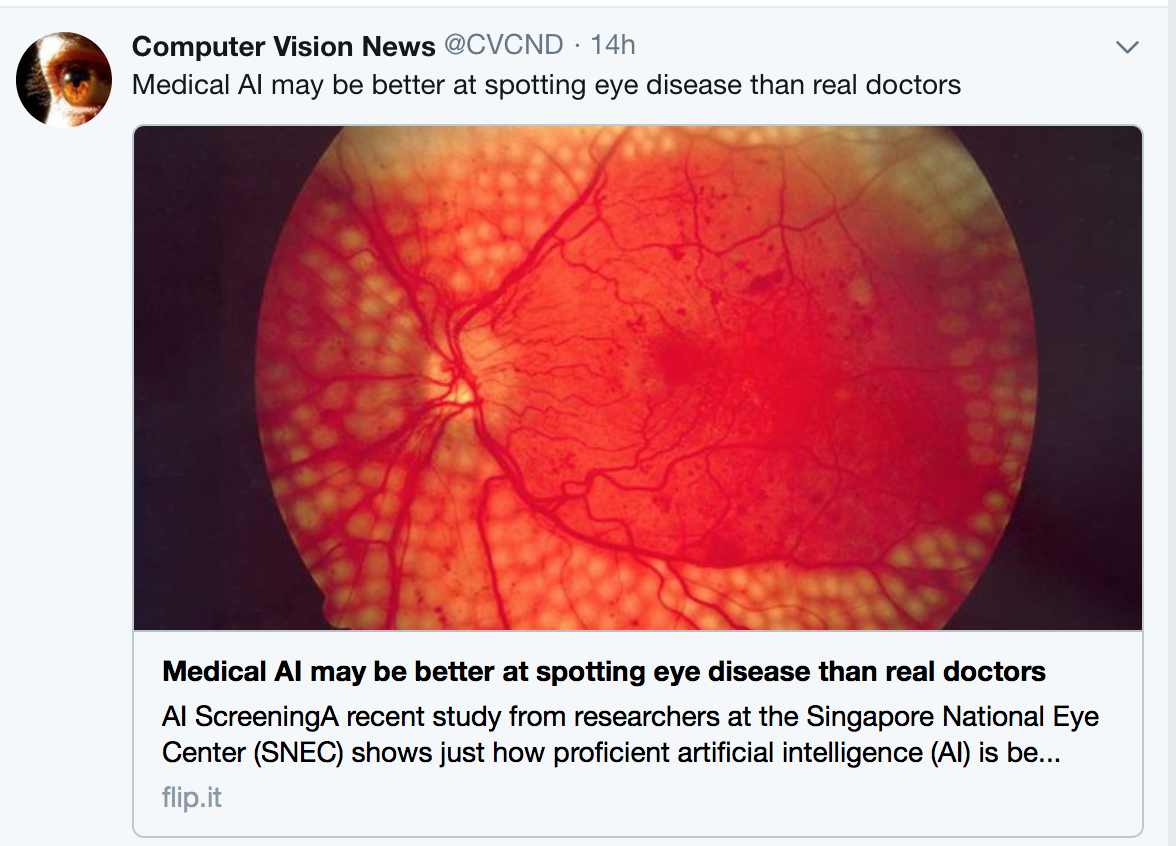Click the @CVCND handle
Screen dimensions: 1176x846
[503, 46]
